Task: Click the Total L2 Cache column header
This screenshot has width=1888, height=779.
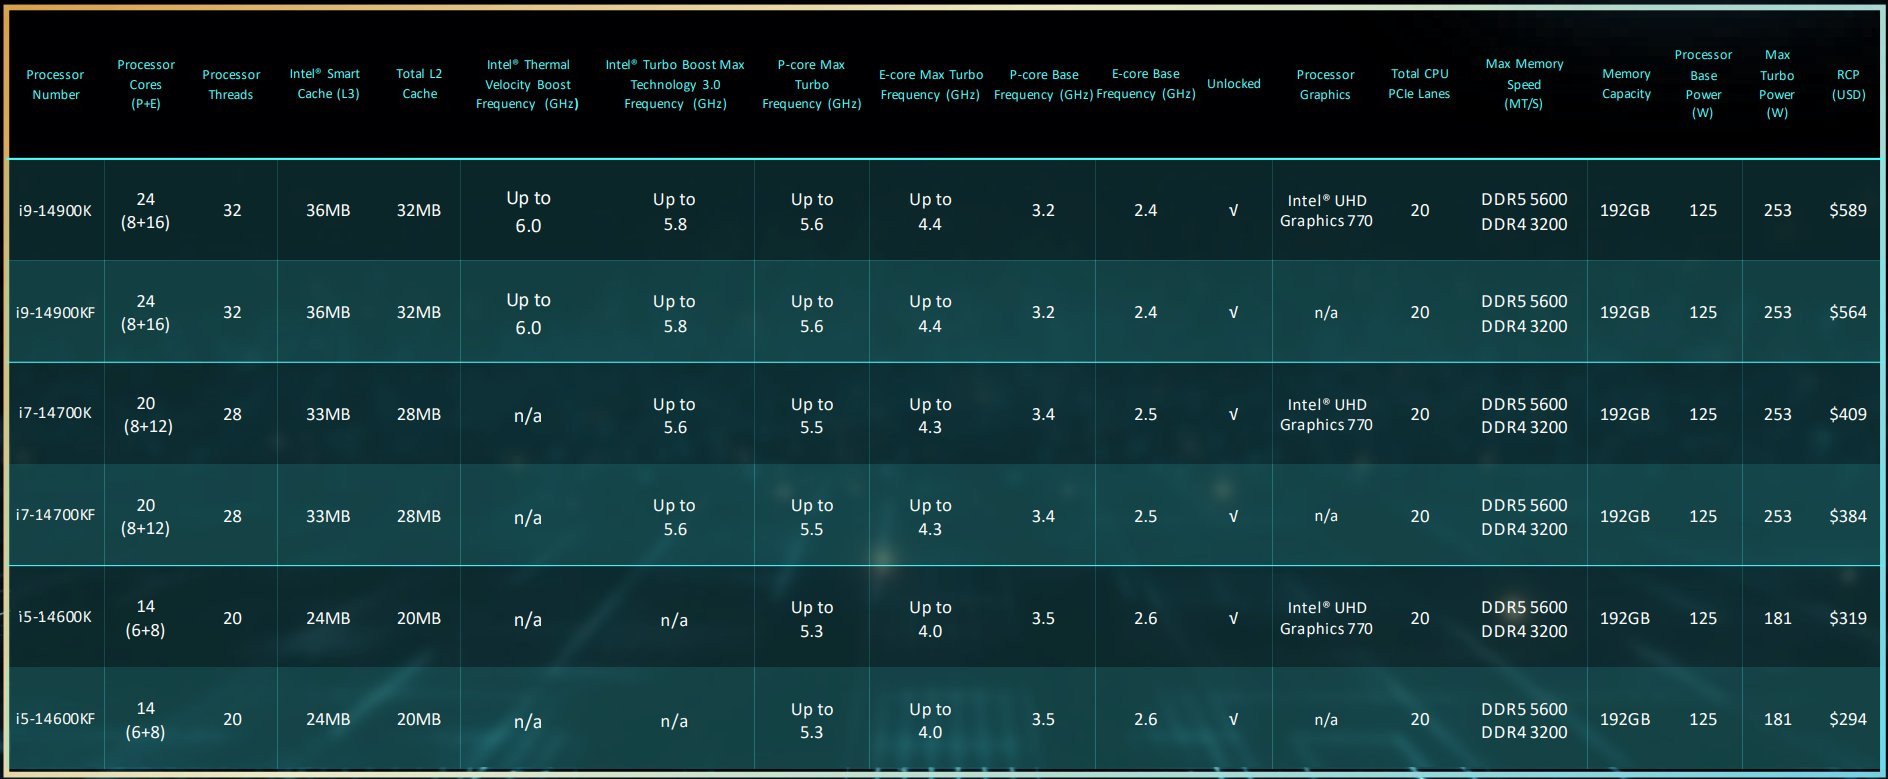Action: coord(419,84)
